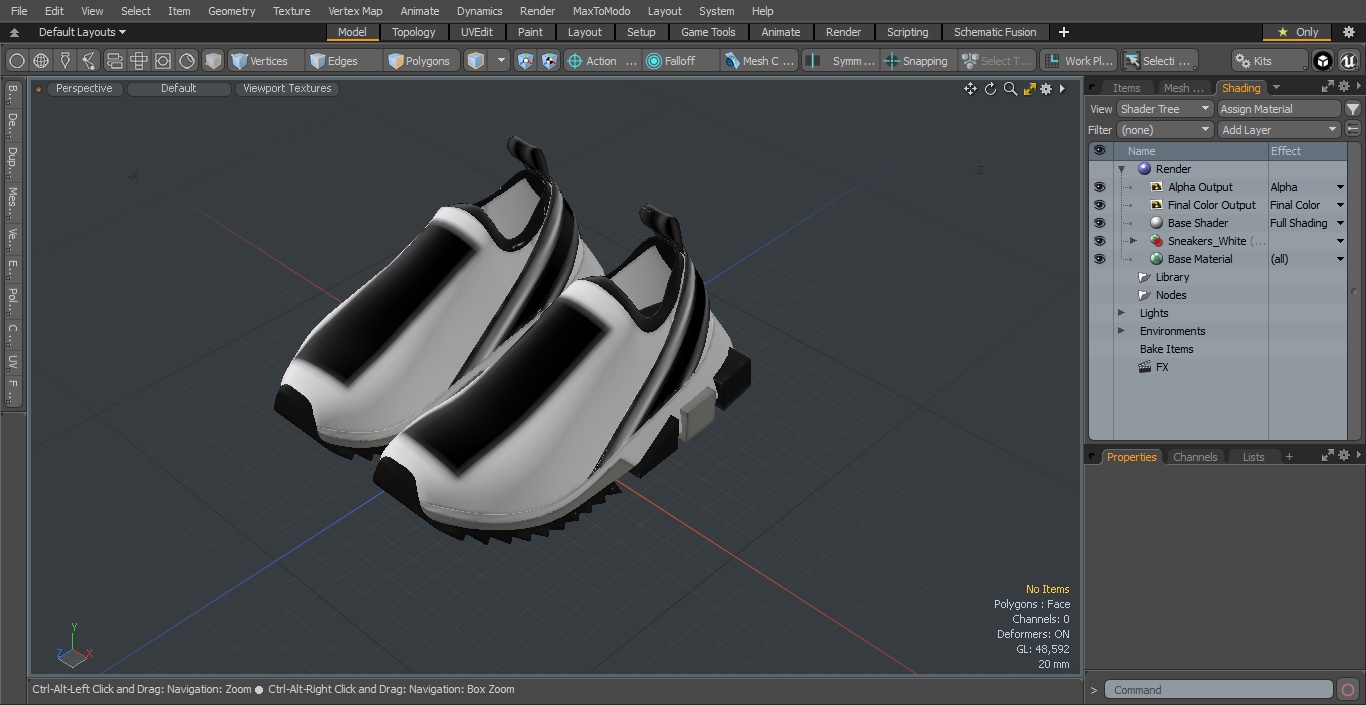Viewport: 1366px width, 705px height.
Task: Click the funnel filter icon beside Assign Material
Action: tap(1352, 109)
